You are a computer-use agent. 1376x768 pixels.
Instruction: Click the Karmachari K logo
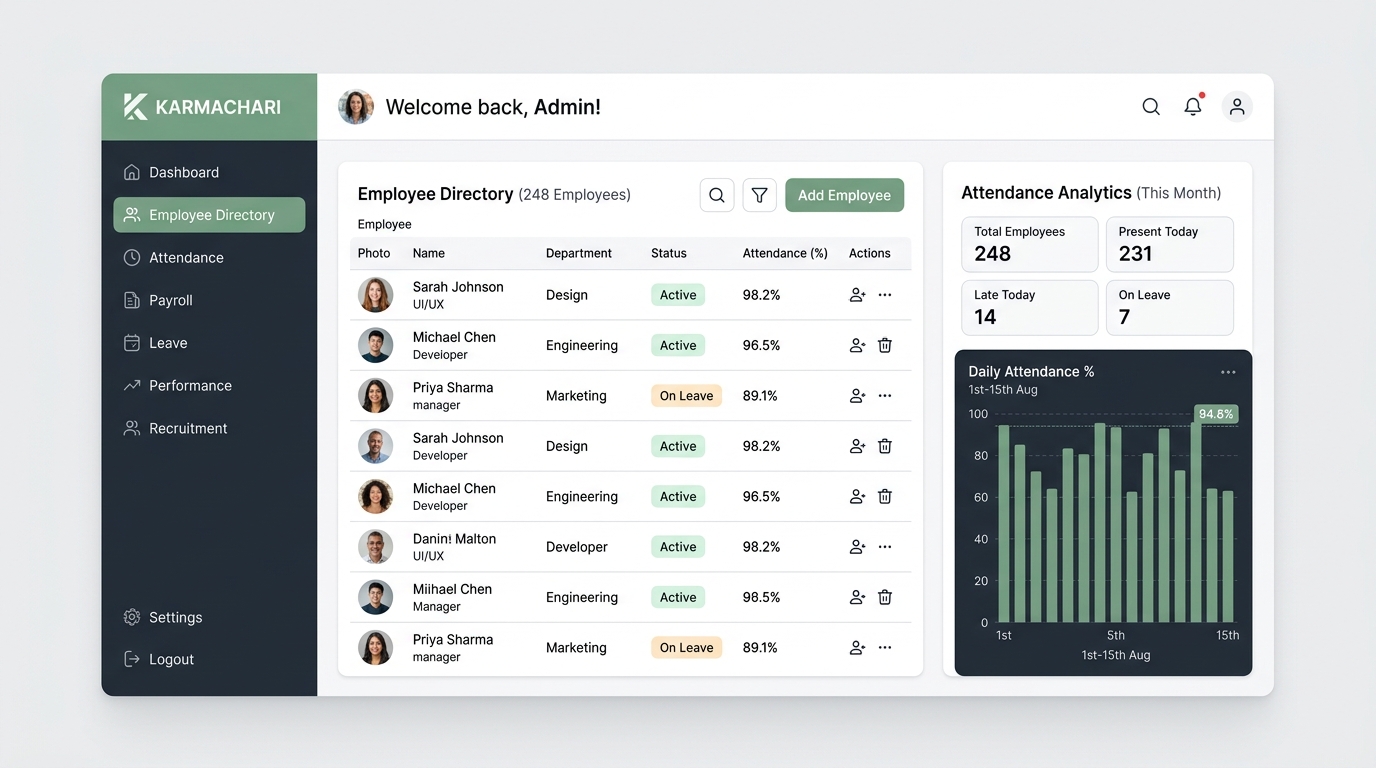136,107
